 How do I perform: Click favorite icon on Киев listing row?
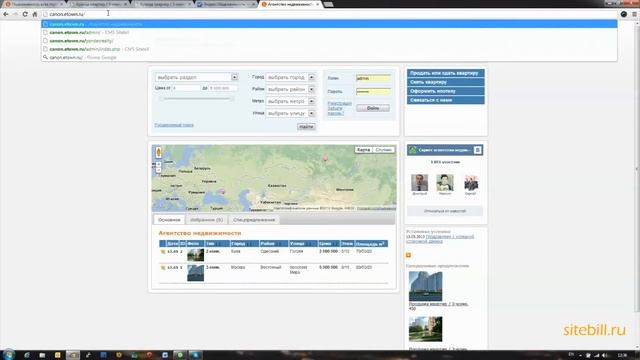coord(163,252)
